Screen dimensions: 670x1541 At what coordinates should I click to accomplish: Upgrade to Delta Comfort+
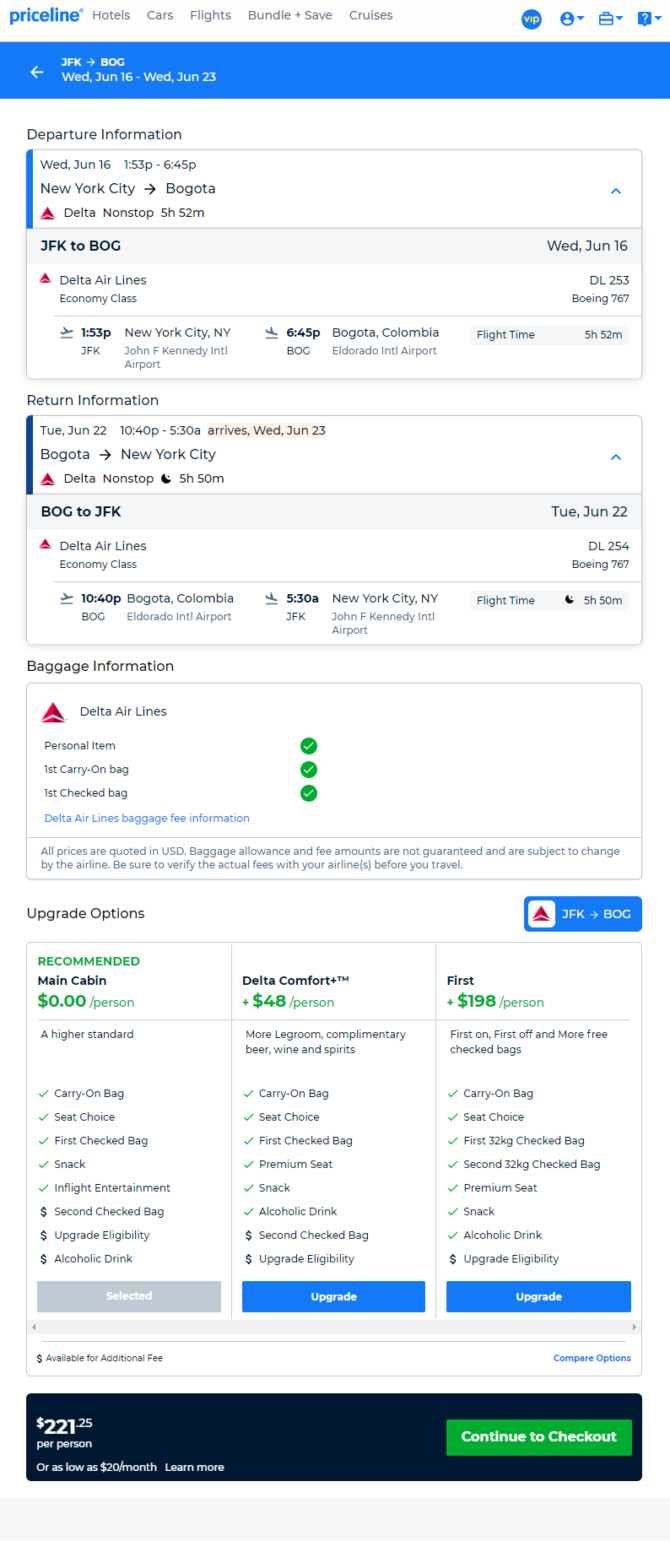pyautogui.click(x=333, y=1296)
